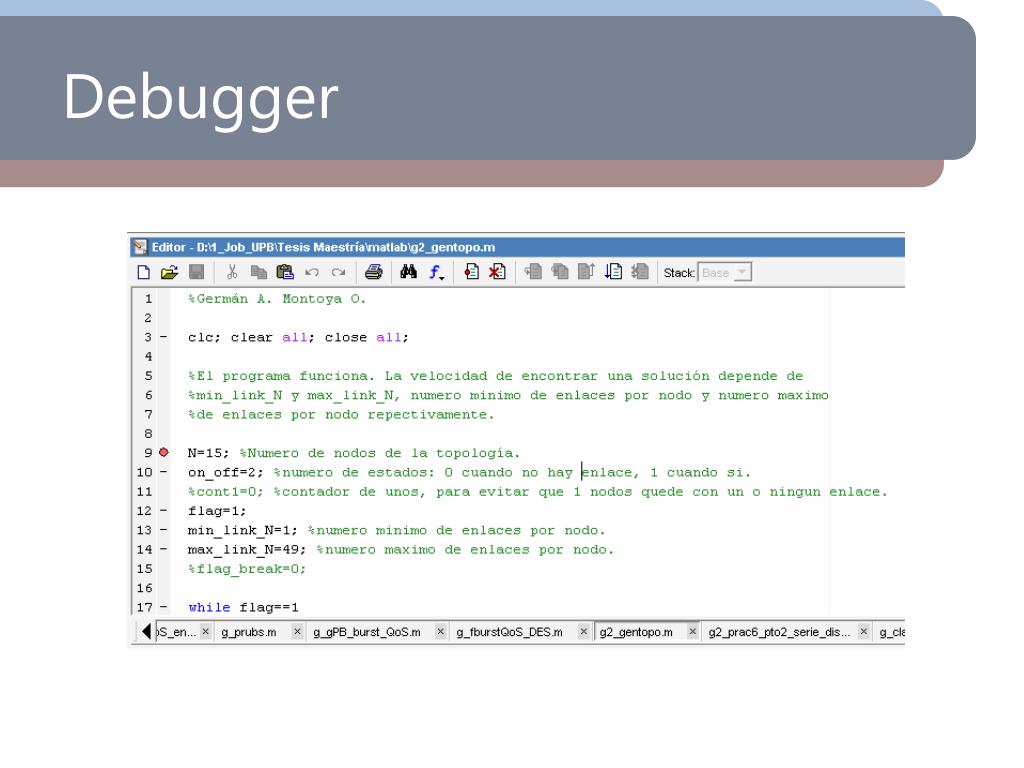Close the g_gPB_burst_QoS.m tab

point(440,632)
